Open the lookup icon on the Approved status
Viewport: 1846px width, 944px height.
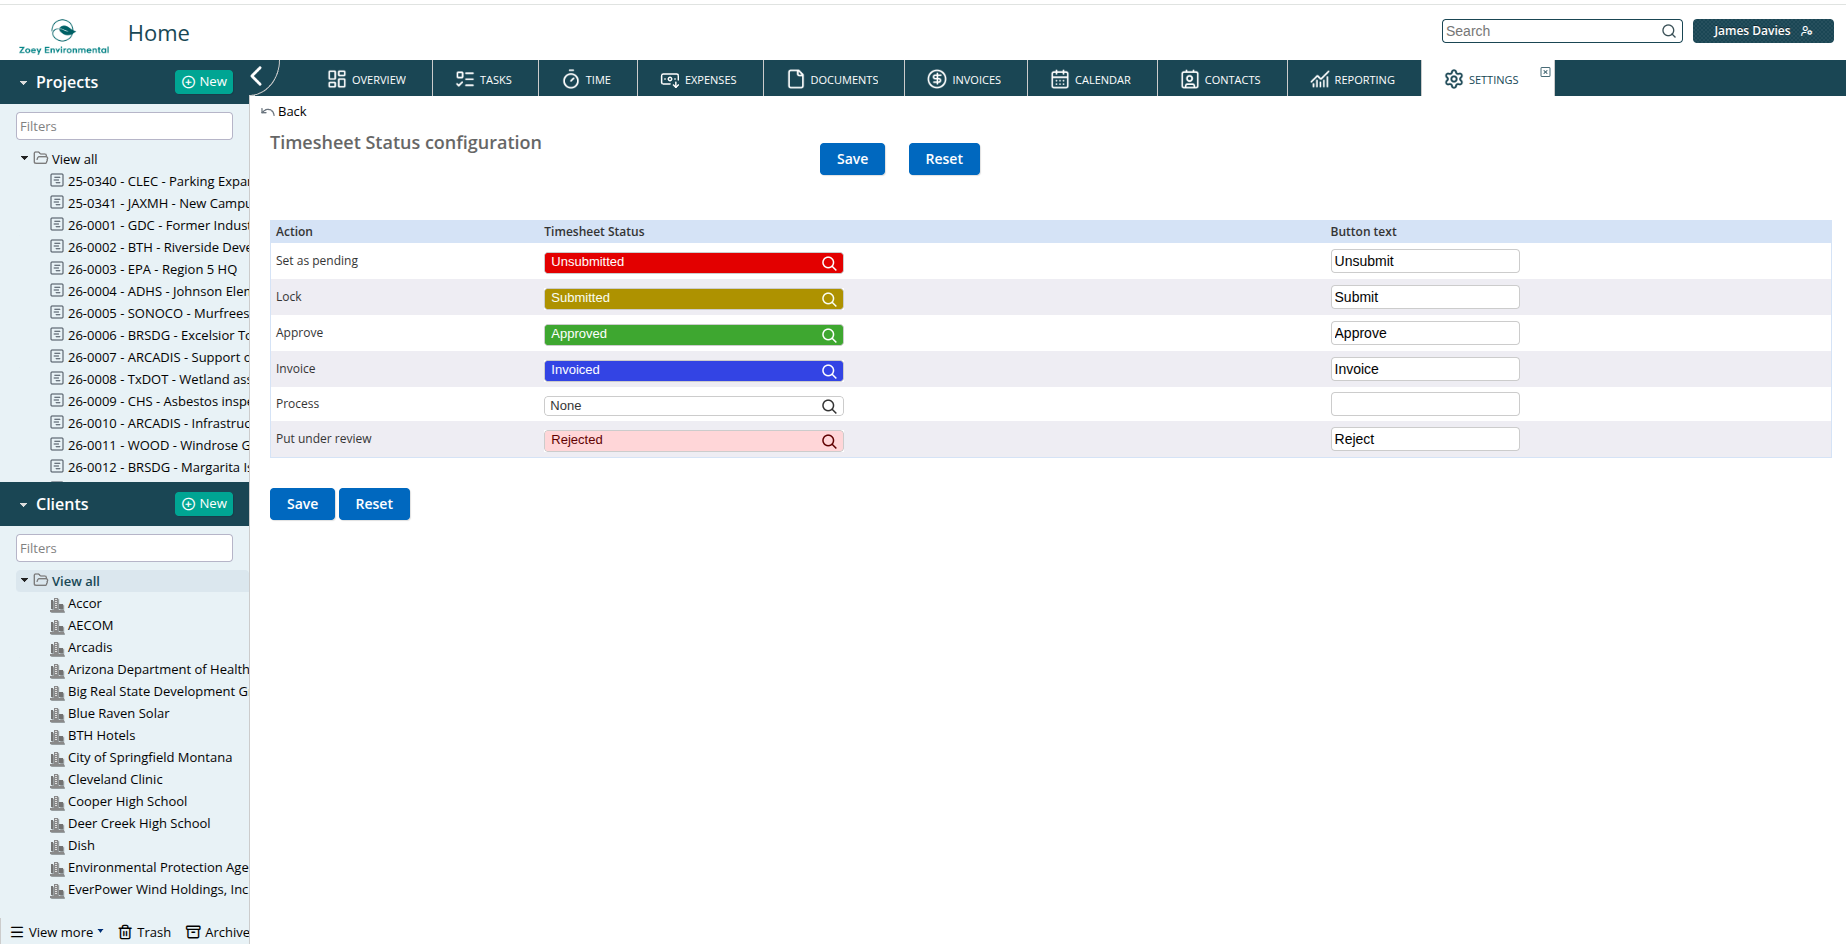(x=829, y=335)
